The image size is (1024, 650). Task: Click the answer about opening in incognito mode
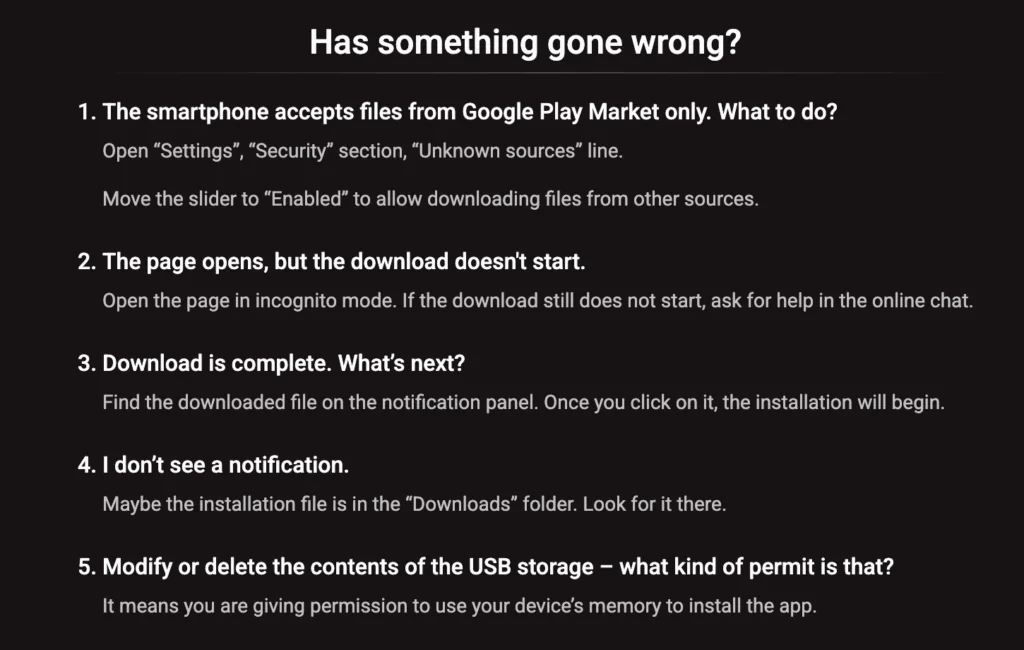pos(537,301)
